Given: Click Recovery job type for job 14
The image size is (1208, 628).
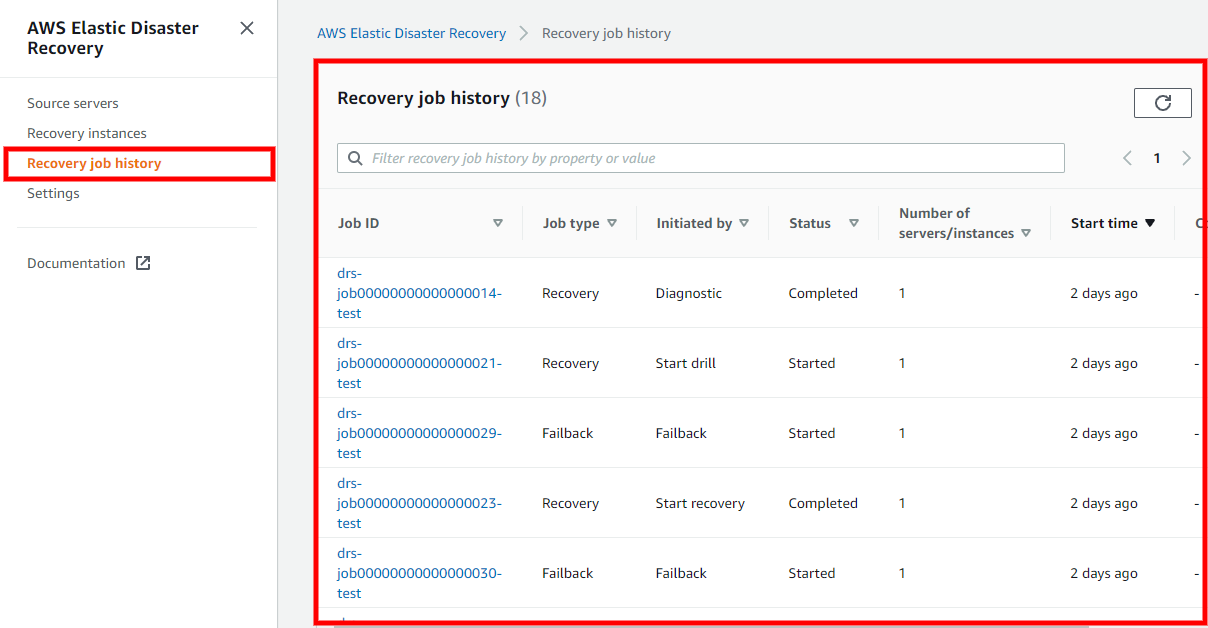Looking at the screenshot, I should click(x=571, y=293).
